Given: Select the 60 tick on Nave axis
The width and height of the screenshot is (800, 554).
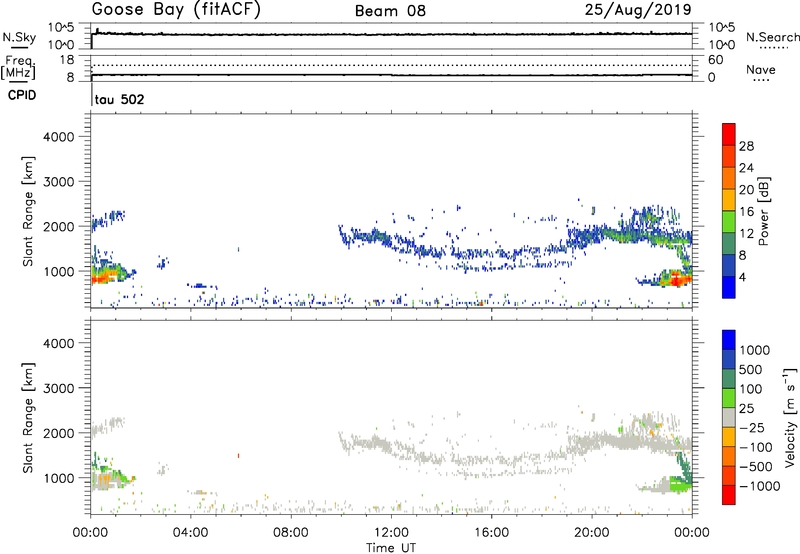Looking at the screenshot, I should (715, 60).
